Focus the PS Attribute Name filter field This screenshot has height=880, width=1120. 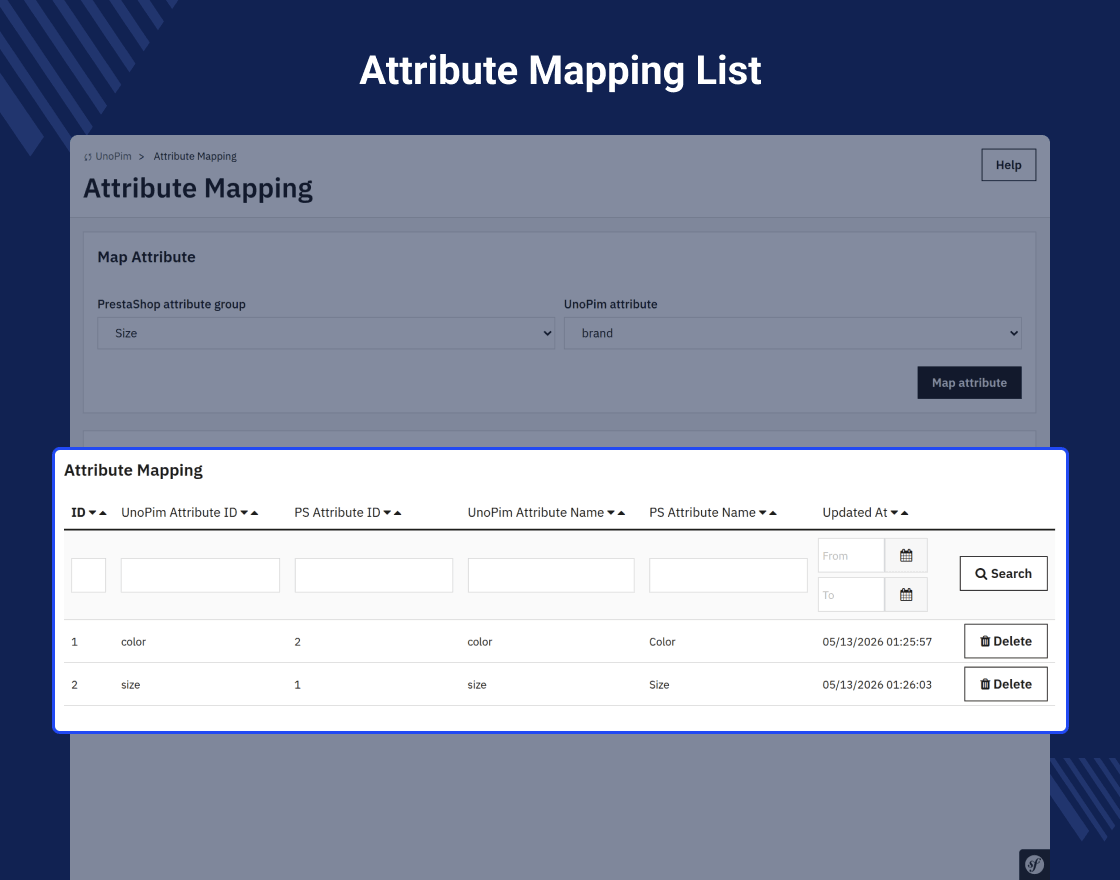pos(728,575)
